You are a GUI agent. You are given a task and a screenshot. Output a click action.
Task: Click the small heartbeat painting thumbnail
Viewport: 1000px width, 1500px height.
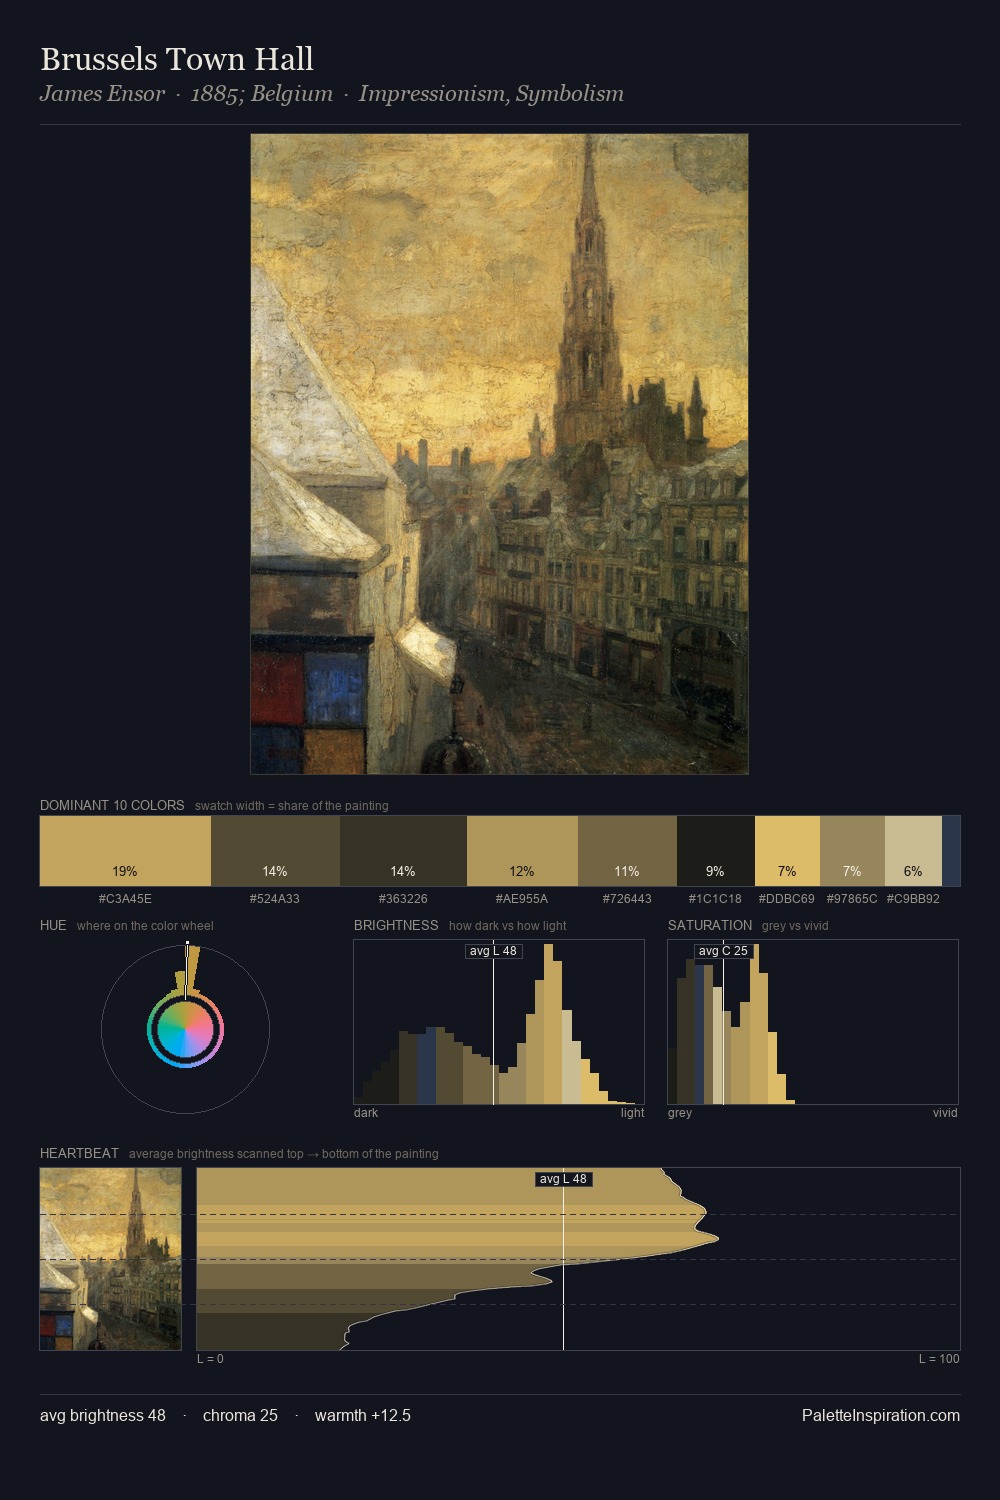(110, 1259)
